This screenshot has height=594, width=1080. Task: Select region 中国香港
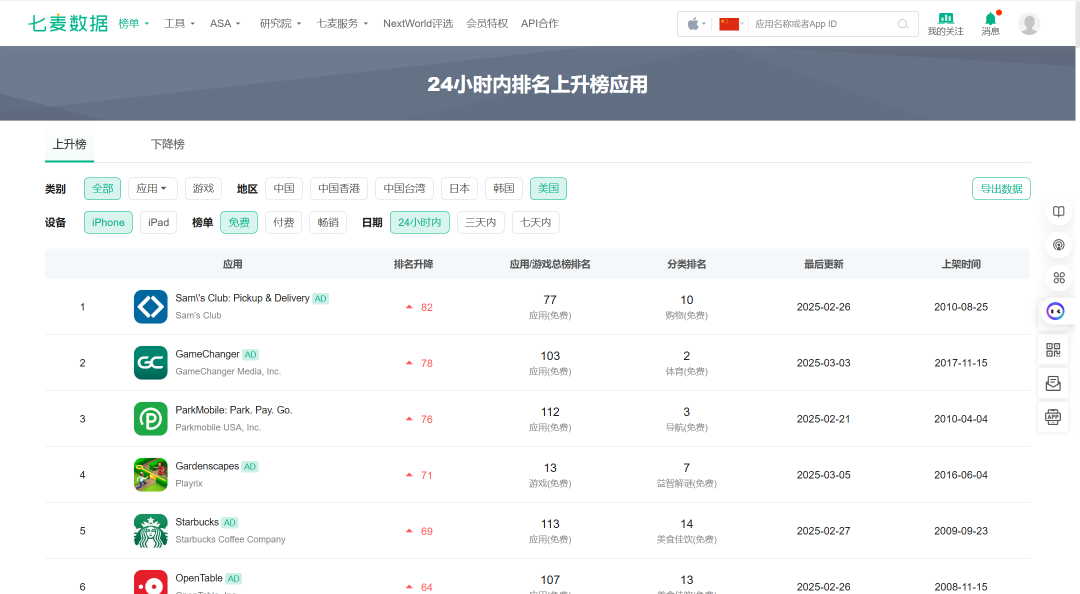pos(339,188)
